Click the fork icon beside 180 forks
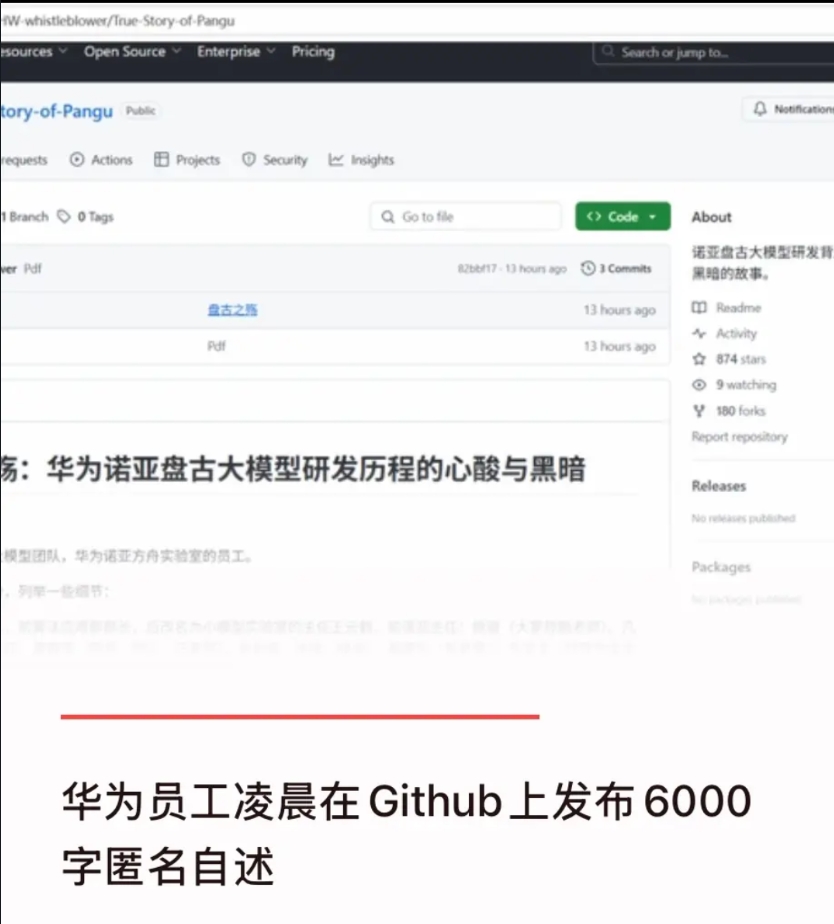This screenshot has height=924, width=834. click(x=699, y=411)
